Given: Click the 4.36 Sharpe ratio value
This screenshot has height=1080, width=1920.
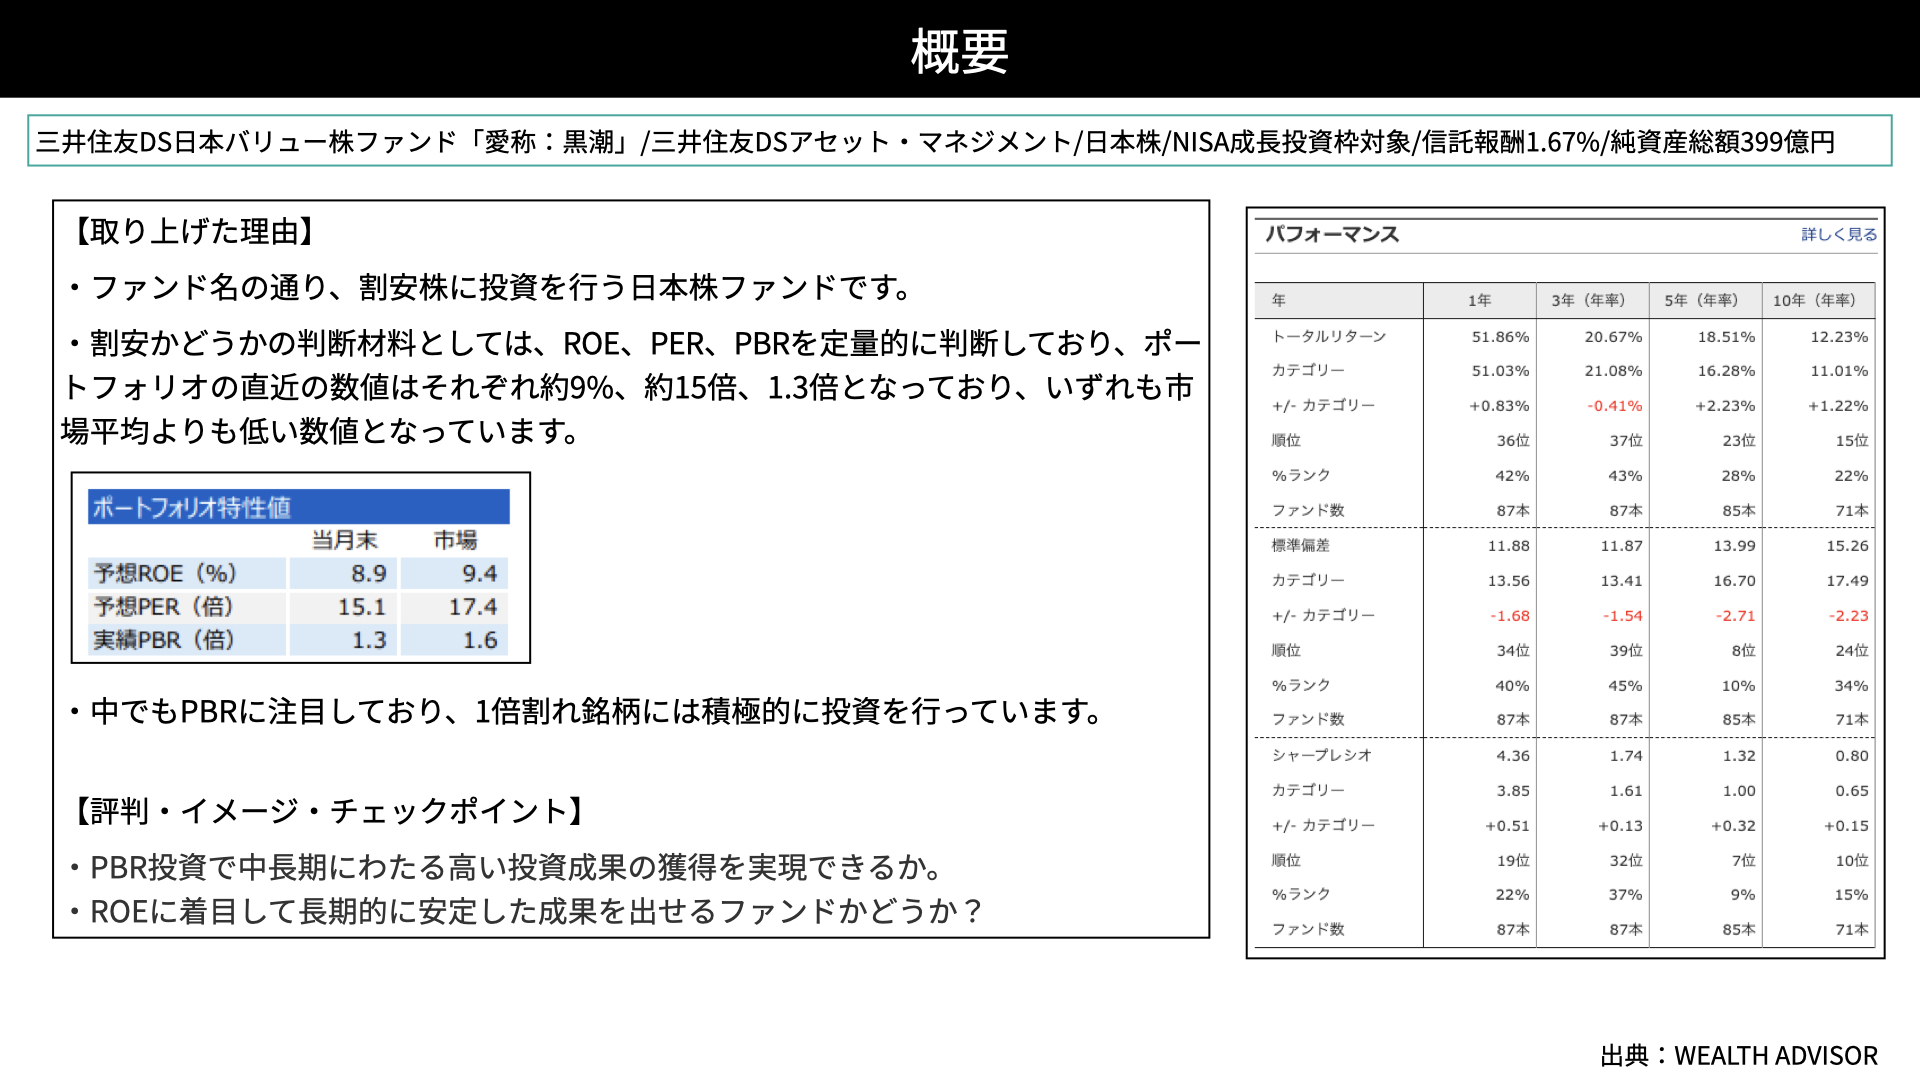Looking at the screenshot, I should (x=1513, y=756).
